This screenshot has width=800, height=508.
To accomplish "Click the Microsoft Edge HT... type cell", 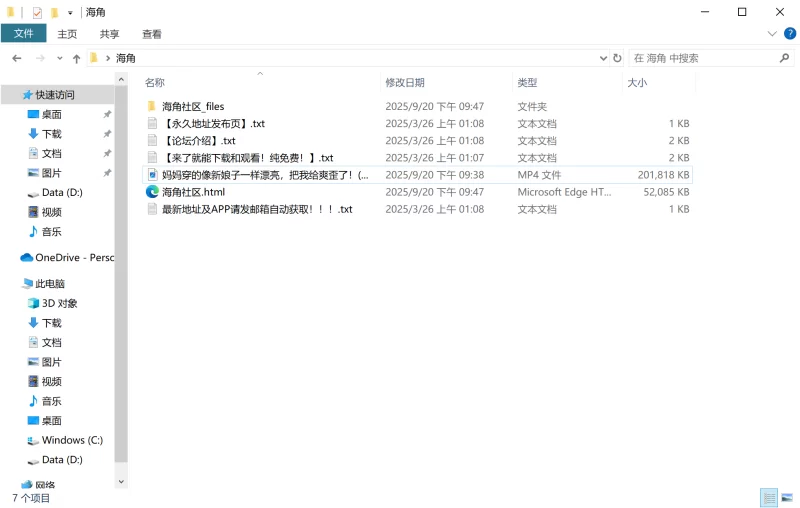I will pos(564,192).
